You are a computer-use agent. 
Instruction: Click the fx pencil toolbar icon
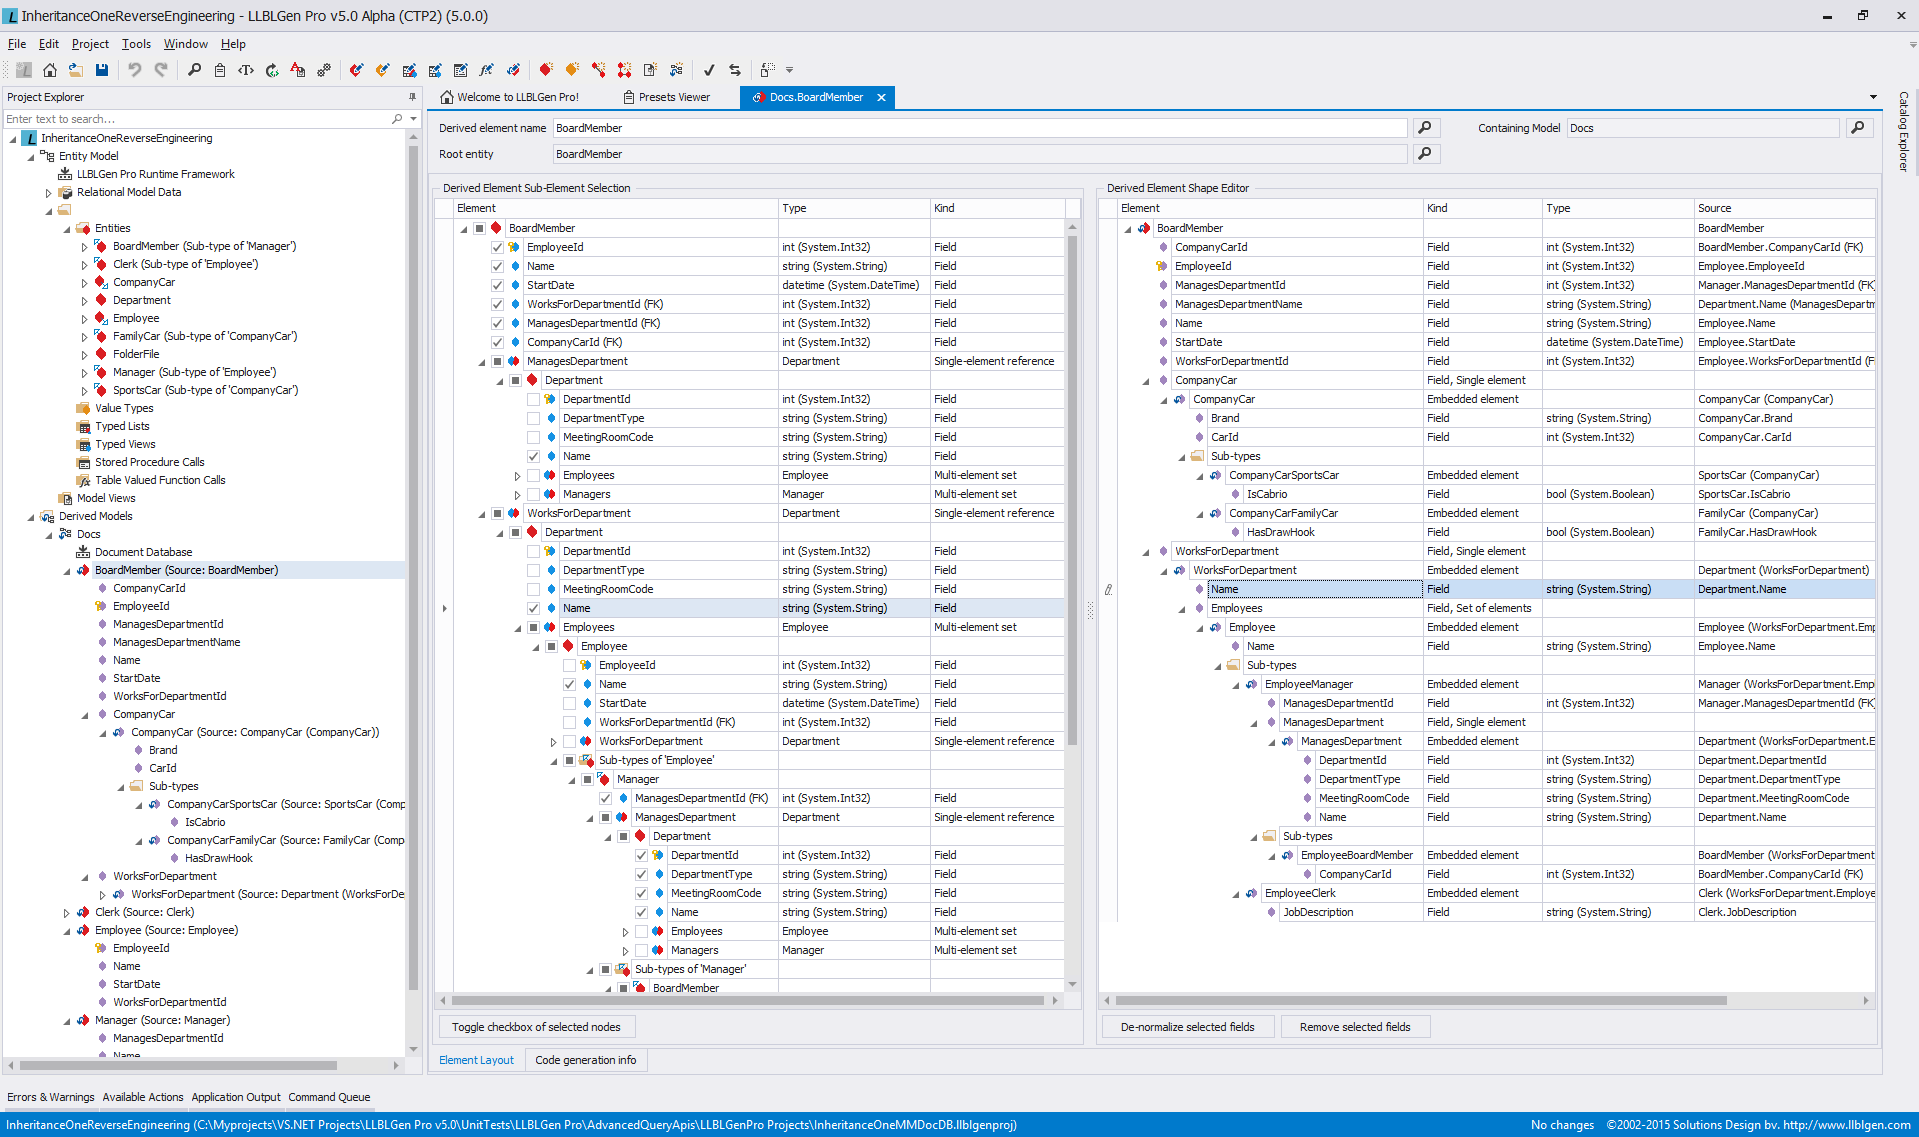click(x=487, y=70)
